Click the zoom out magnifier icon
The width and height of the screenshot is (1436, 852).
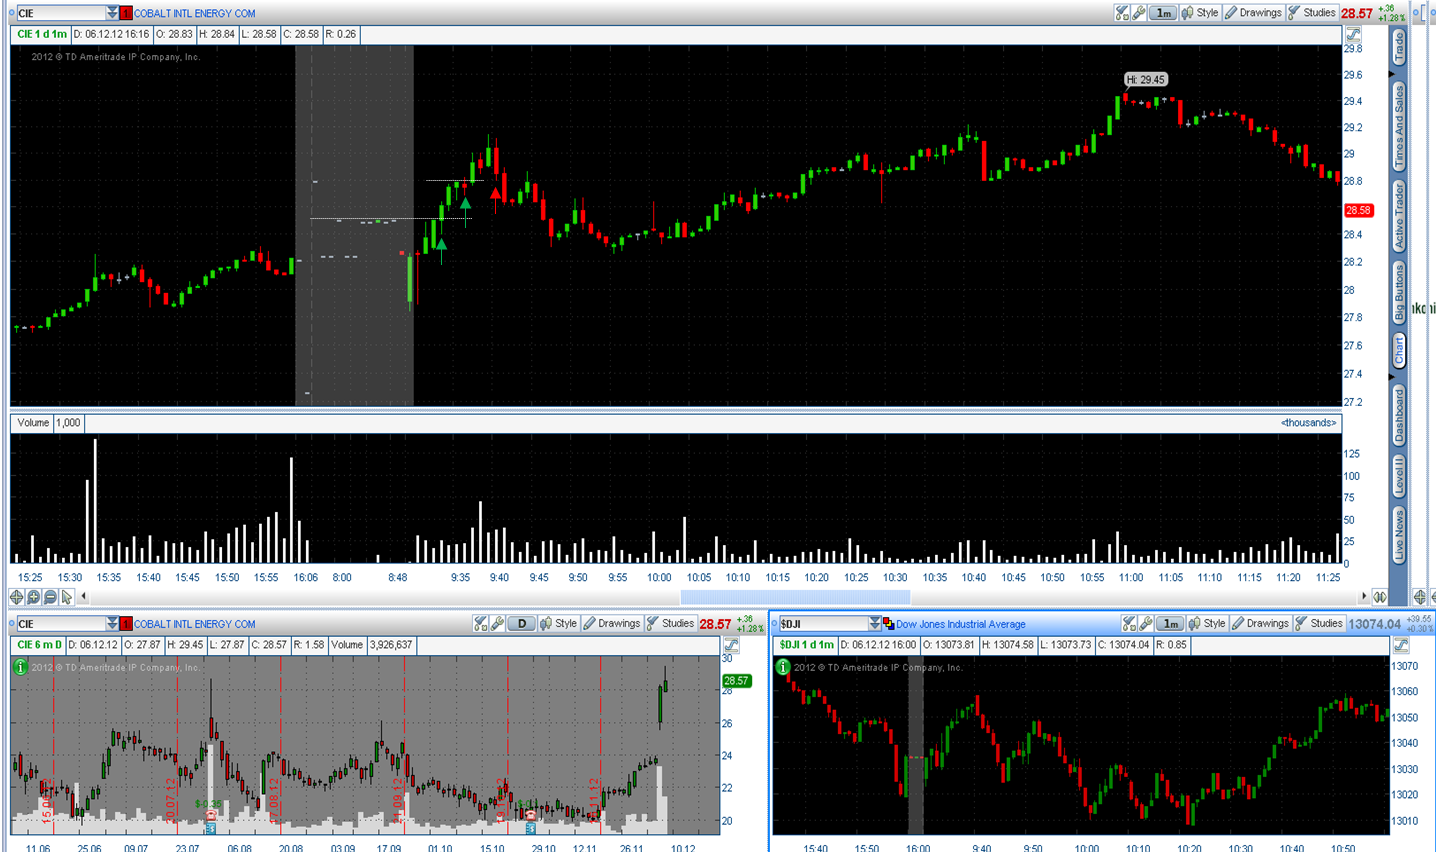tap(50, 597)
